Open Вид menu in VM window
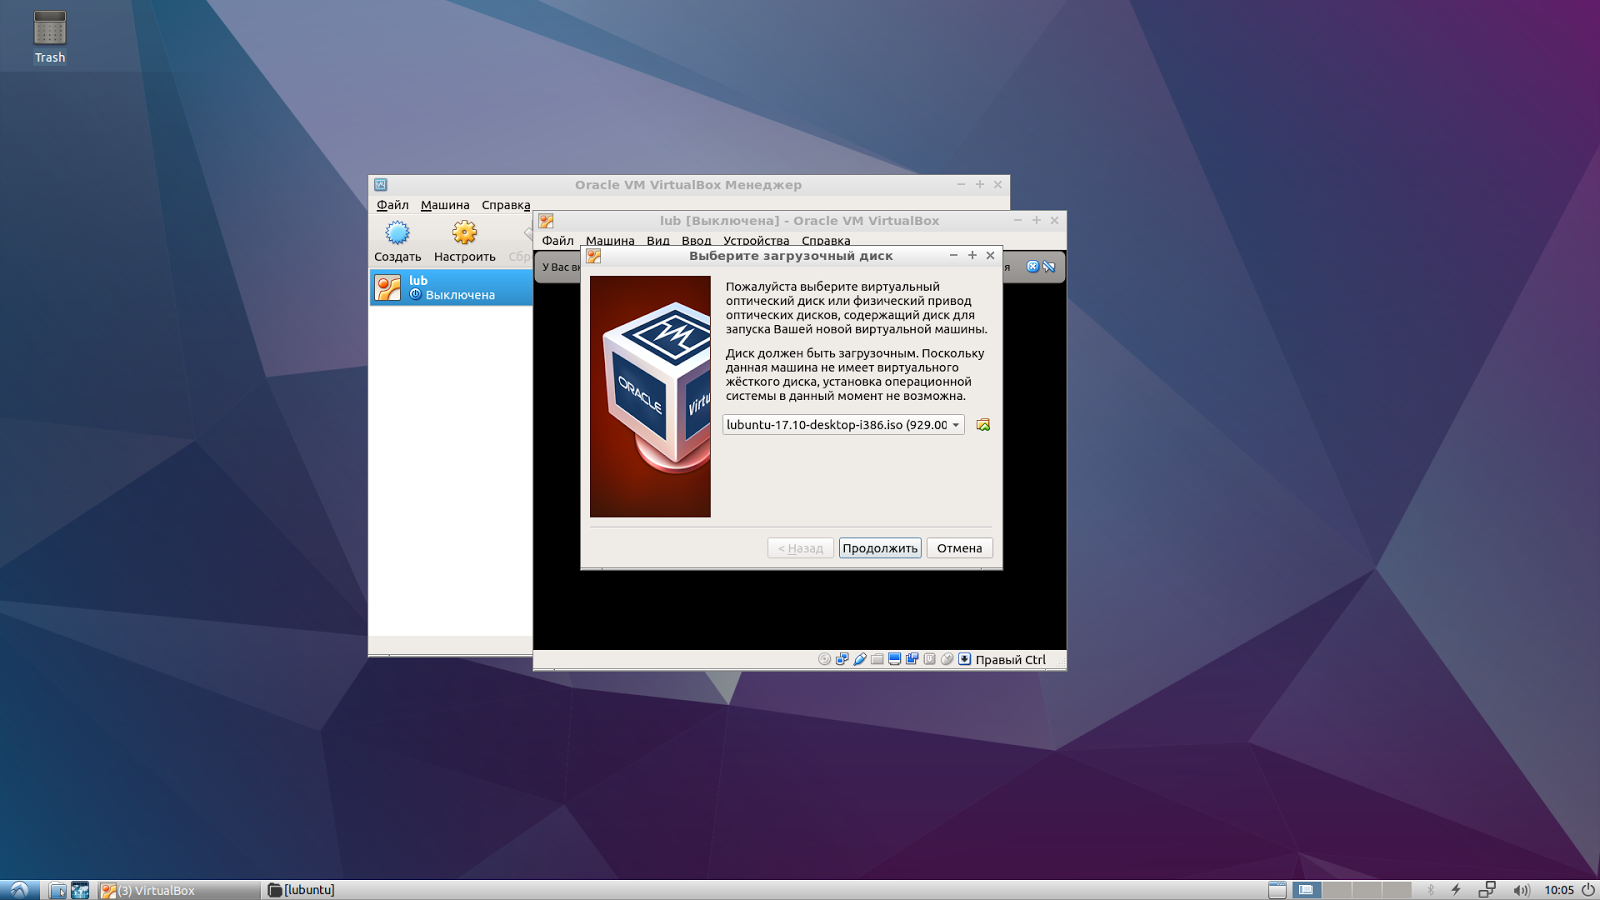The image size is (1600, 900). tap(658, 241)
